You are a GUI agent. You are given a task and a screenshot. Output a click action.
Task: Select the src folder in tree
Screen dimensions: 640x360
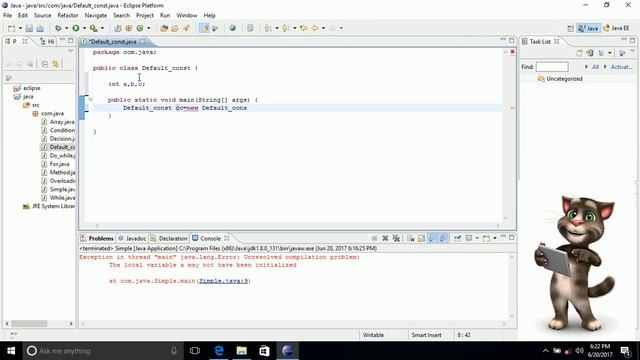click(31, 105)
